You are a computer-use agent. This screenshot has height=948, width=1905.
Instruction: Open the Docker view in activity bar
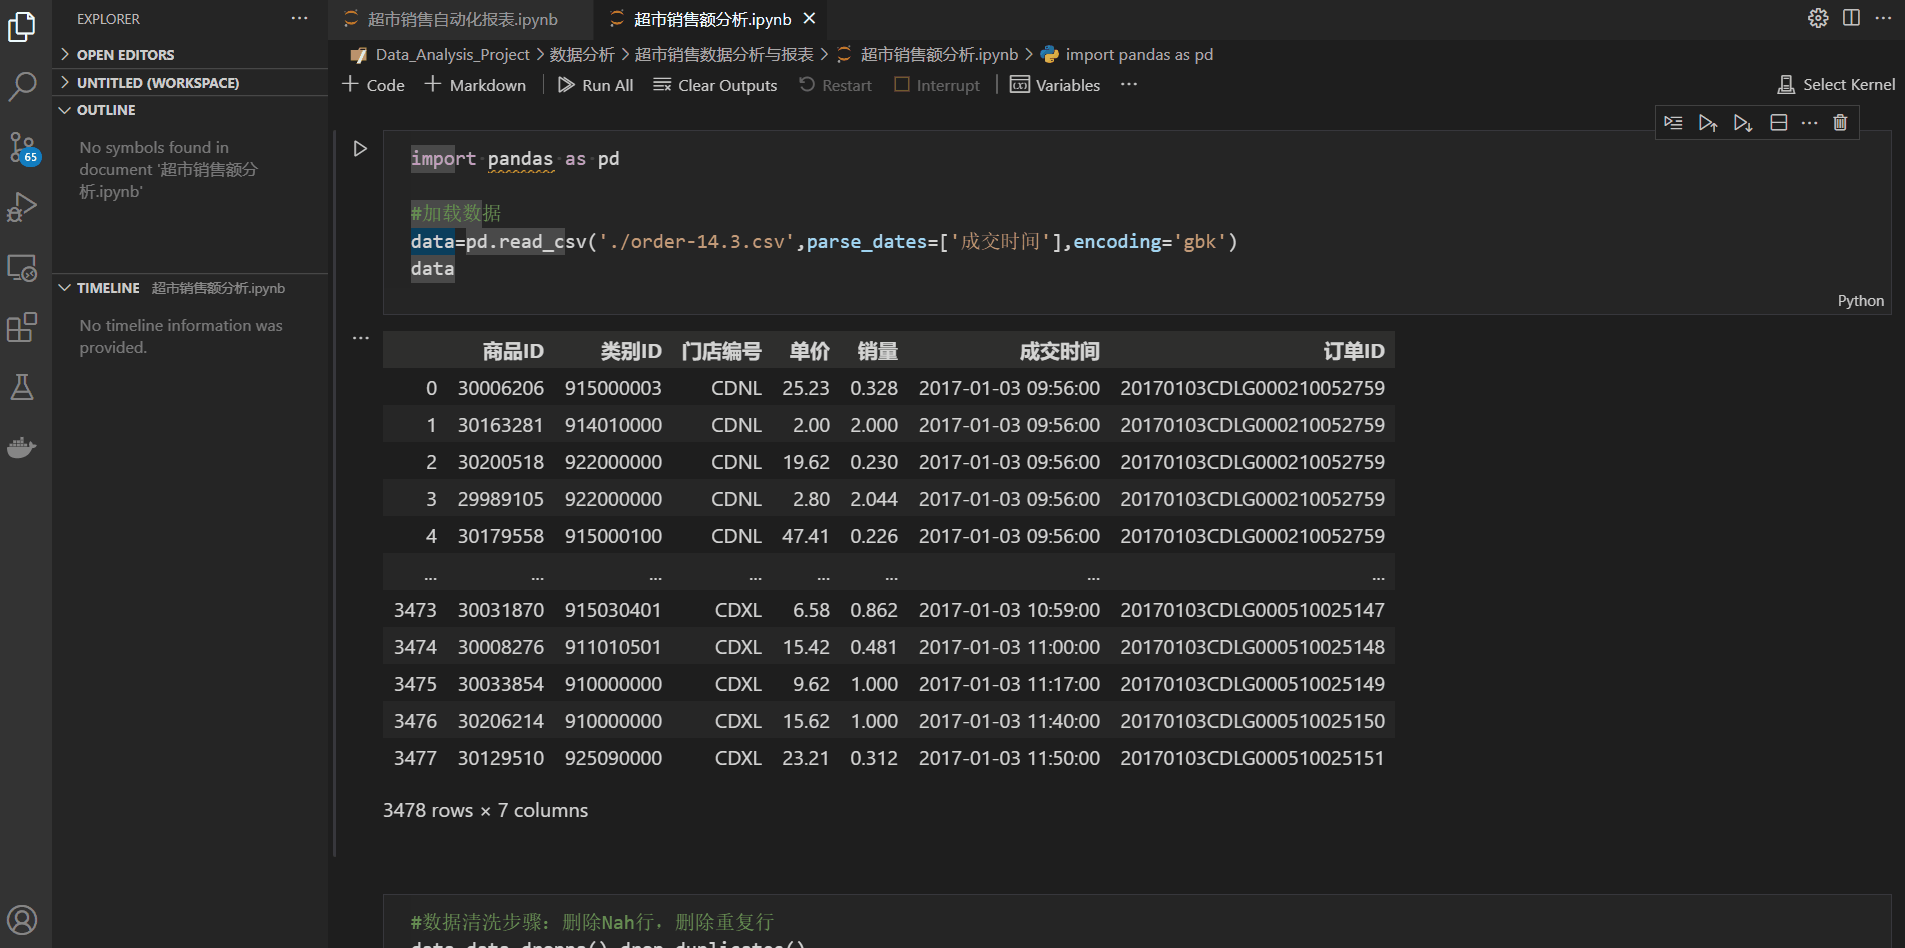click(x=22, y=447)
